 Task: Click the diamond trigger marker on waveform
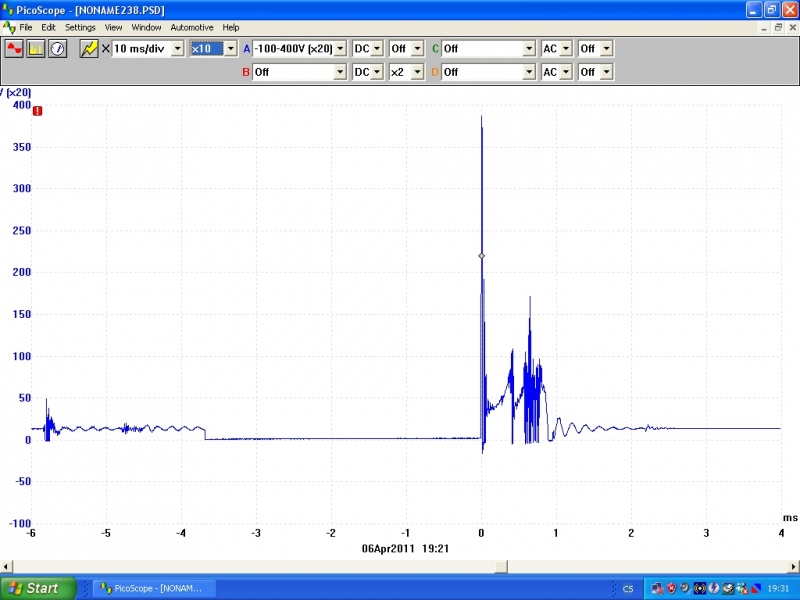click(x=481, y=256)
